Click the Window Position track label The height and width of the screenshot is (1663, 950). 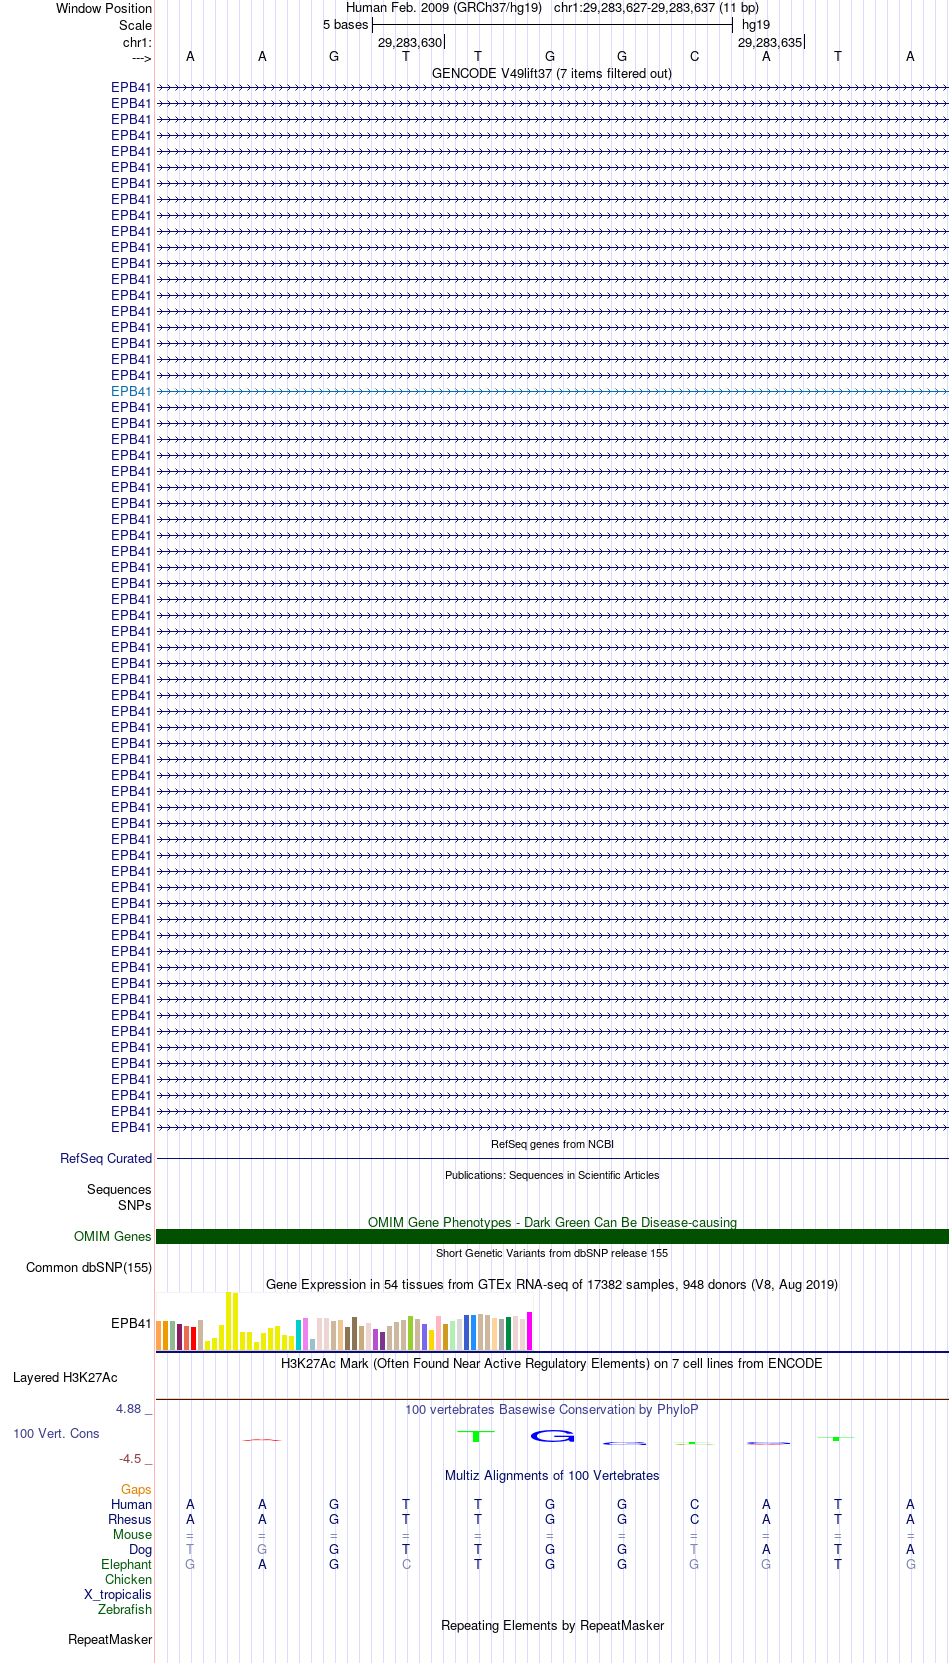coord(104,9)
